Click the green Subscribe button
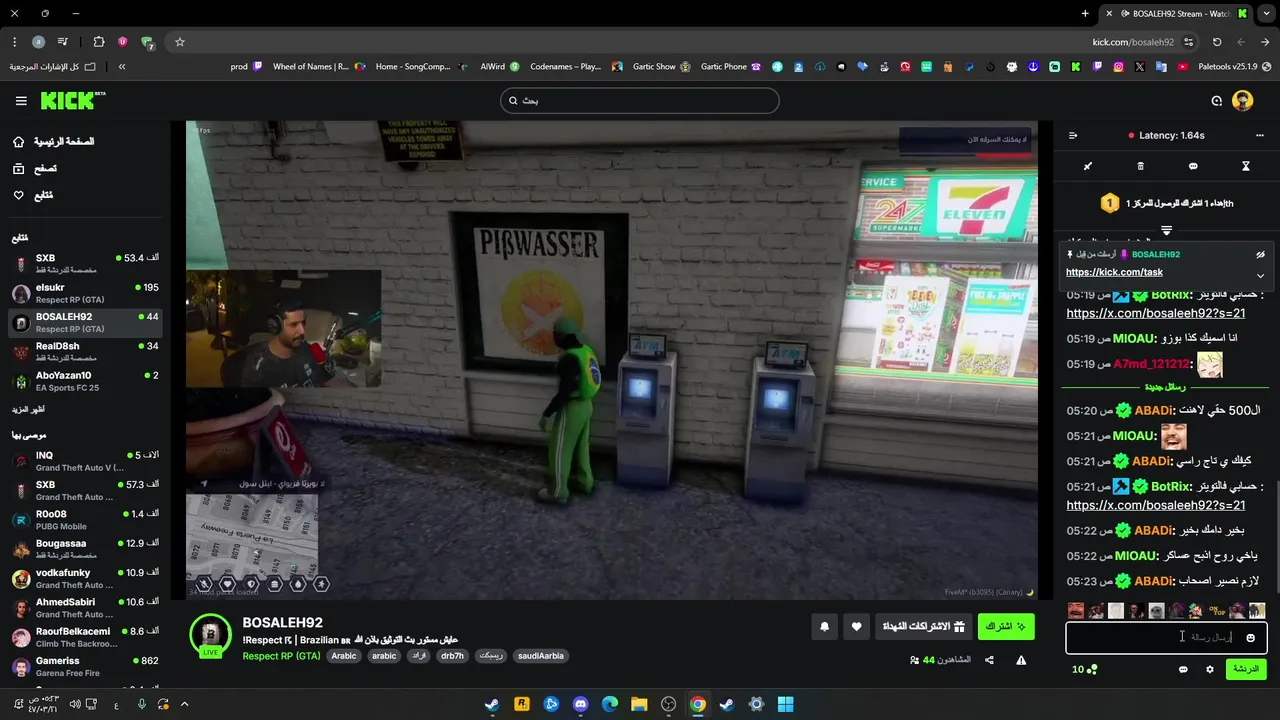This screenshot has height=720, width=1280. [x=1005, y=627]
